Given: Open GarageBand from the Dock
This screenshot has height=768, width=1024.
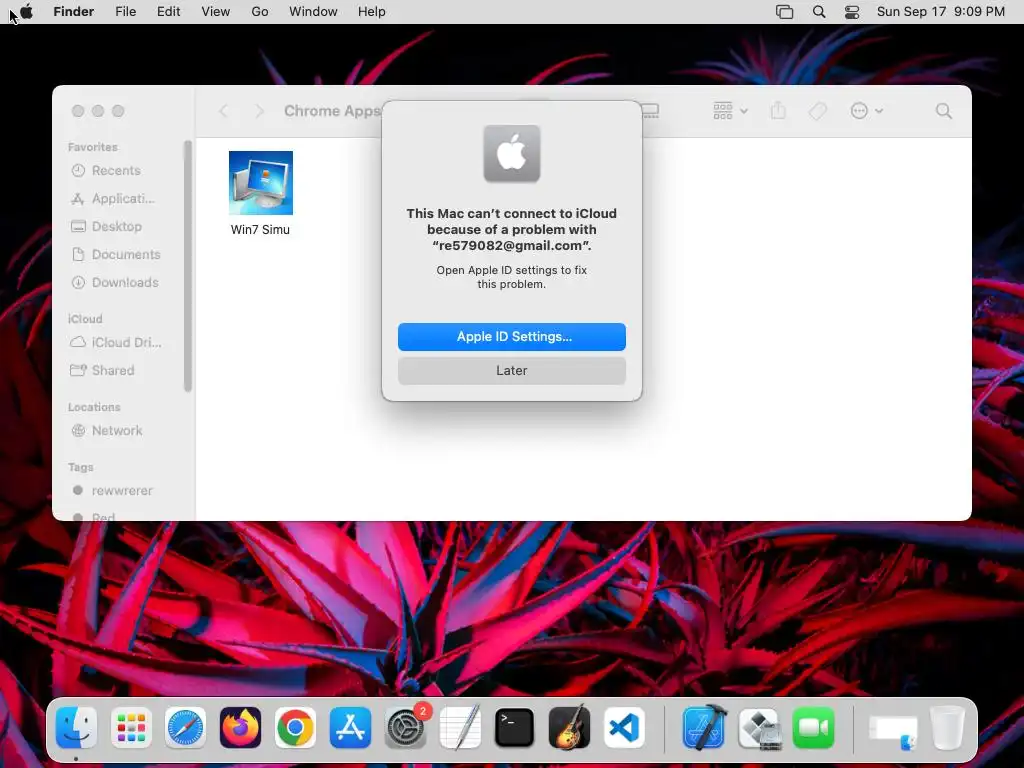Looking at the screenshot, I should pos(569,728).
